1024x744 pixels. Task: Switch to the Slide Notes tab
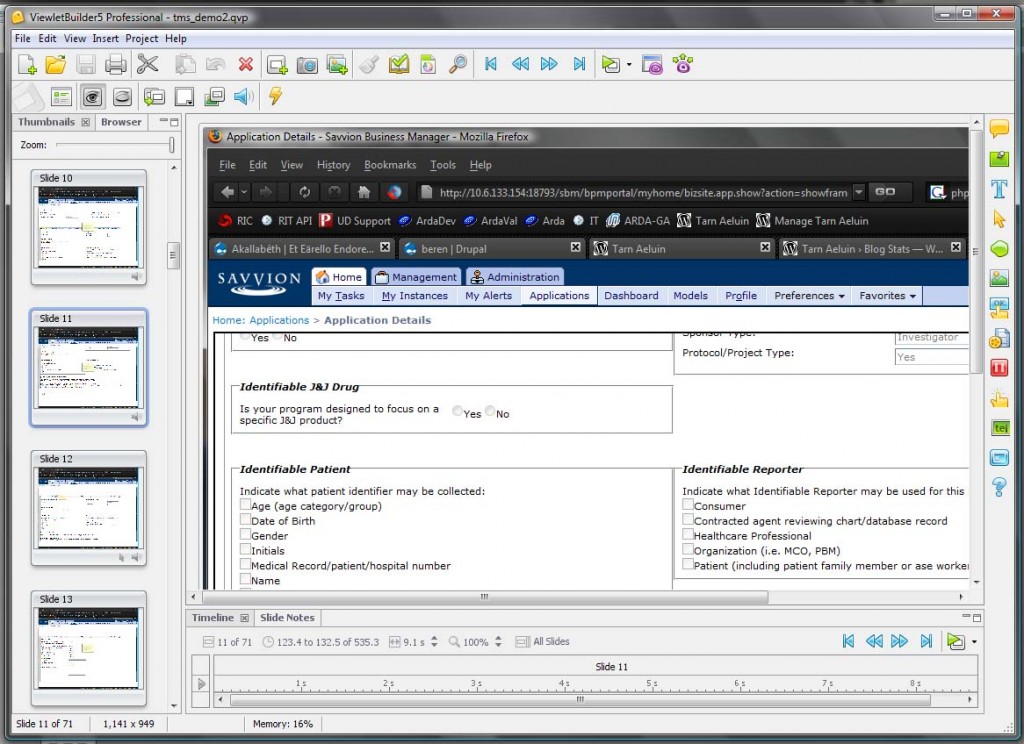[287, 618]
